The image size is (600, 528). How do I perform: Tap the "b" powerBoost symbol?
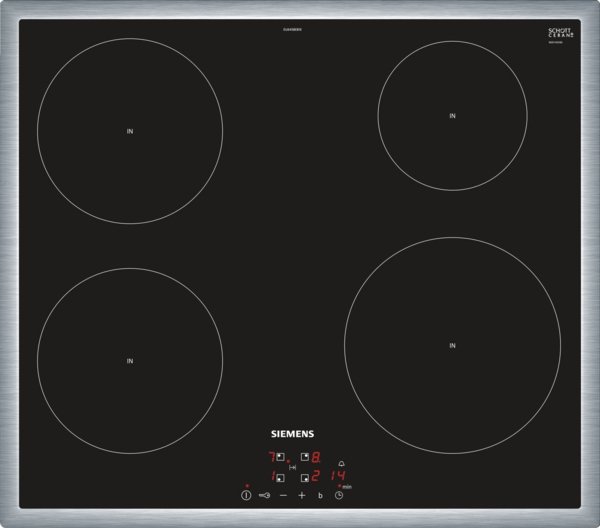point(320,495)
